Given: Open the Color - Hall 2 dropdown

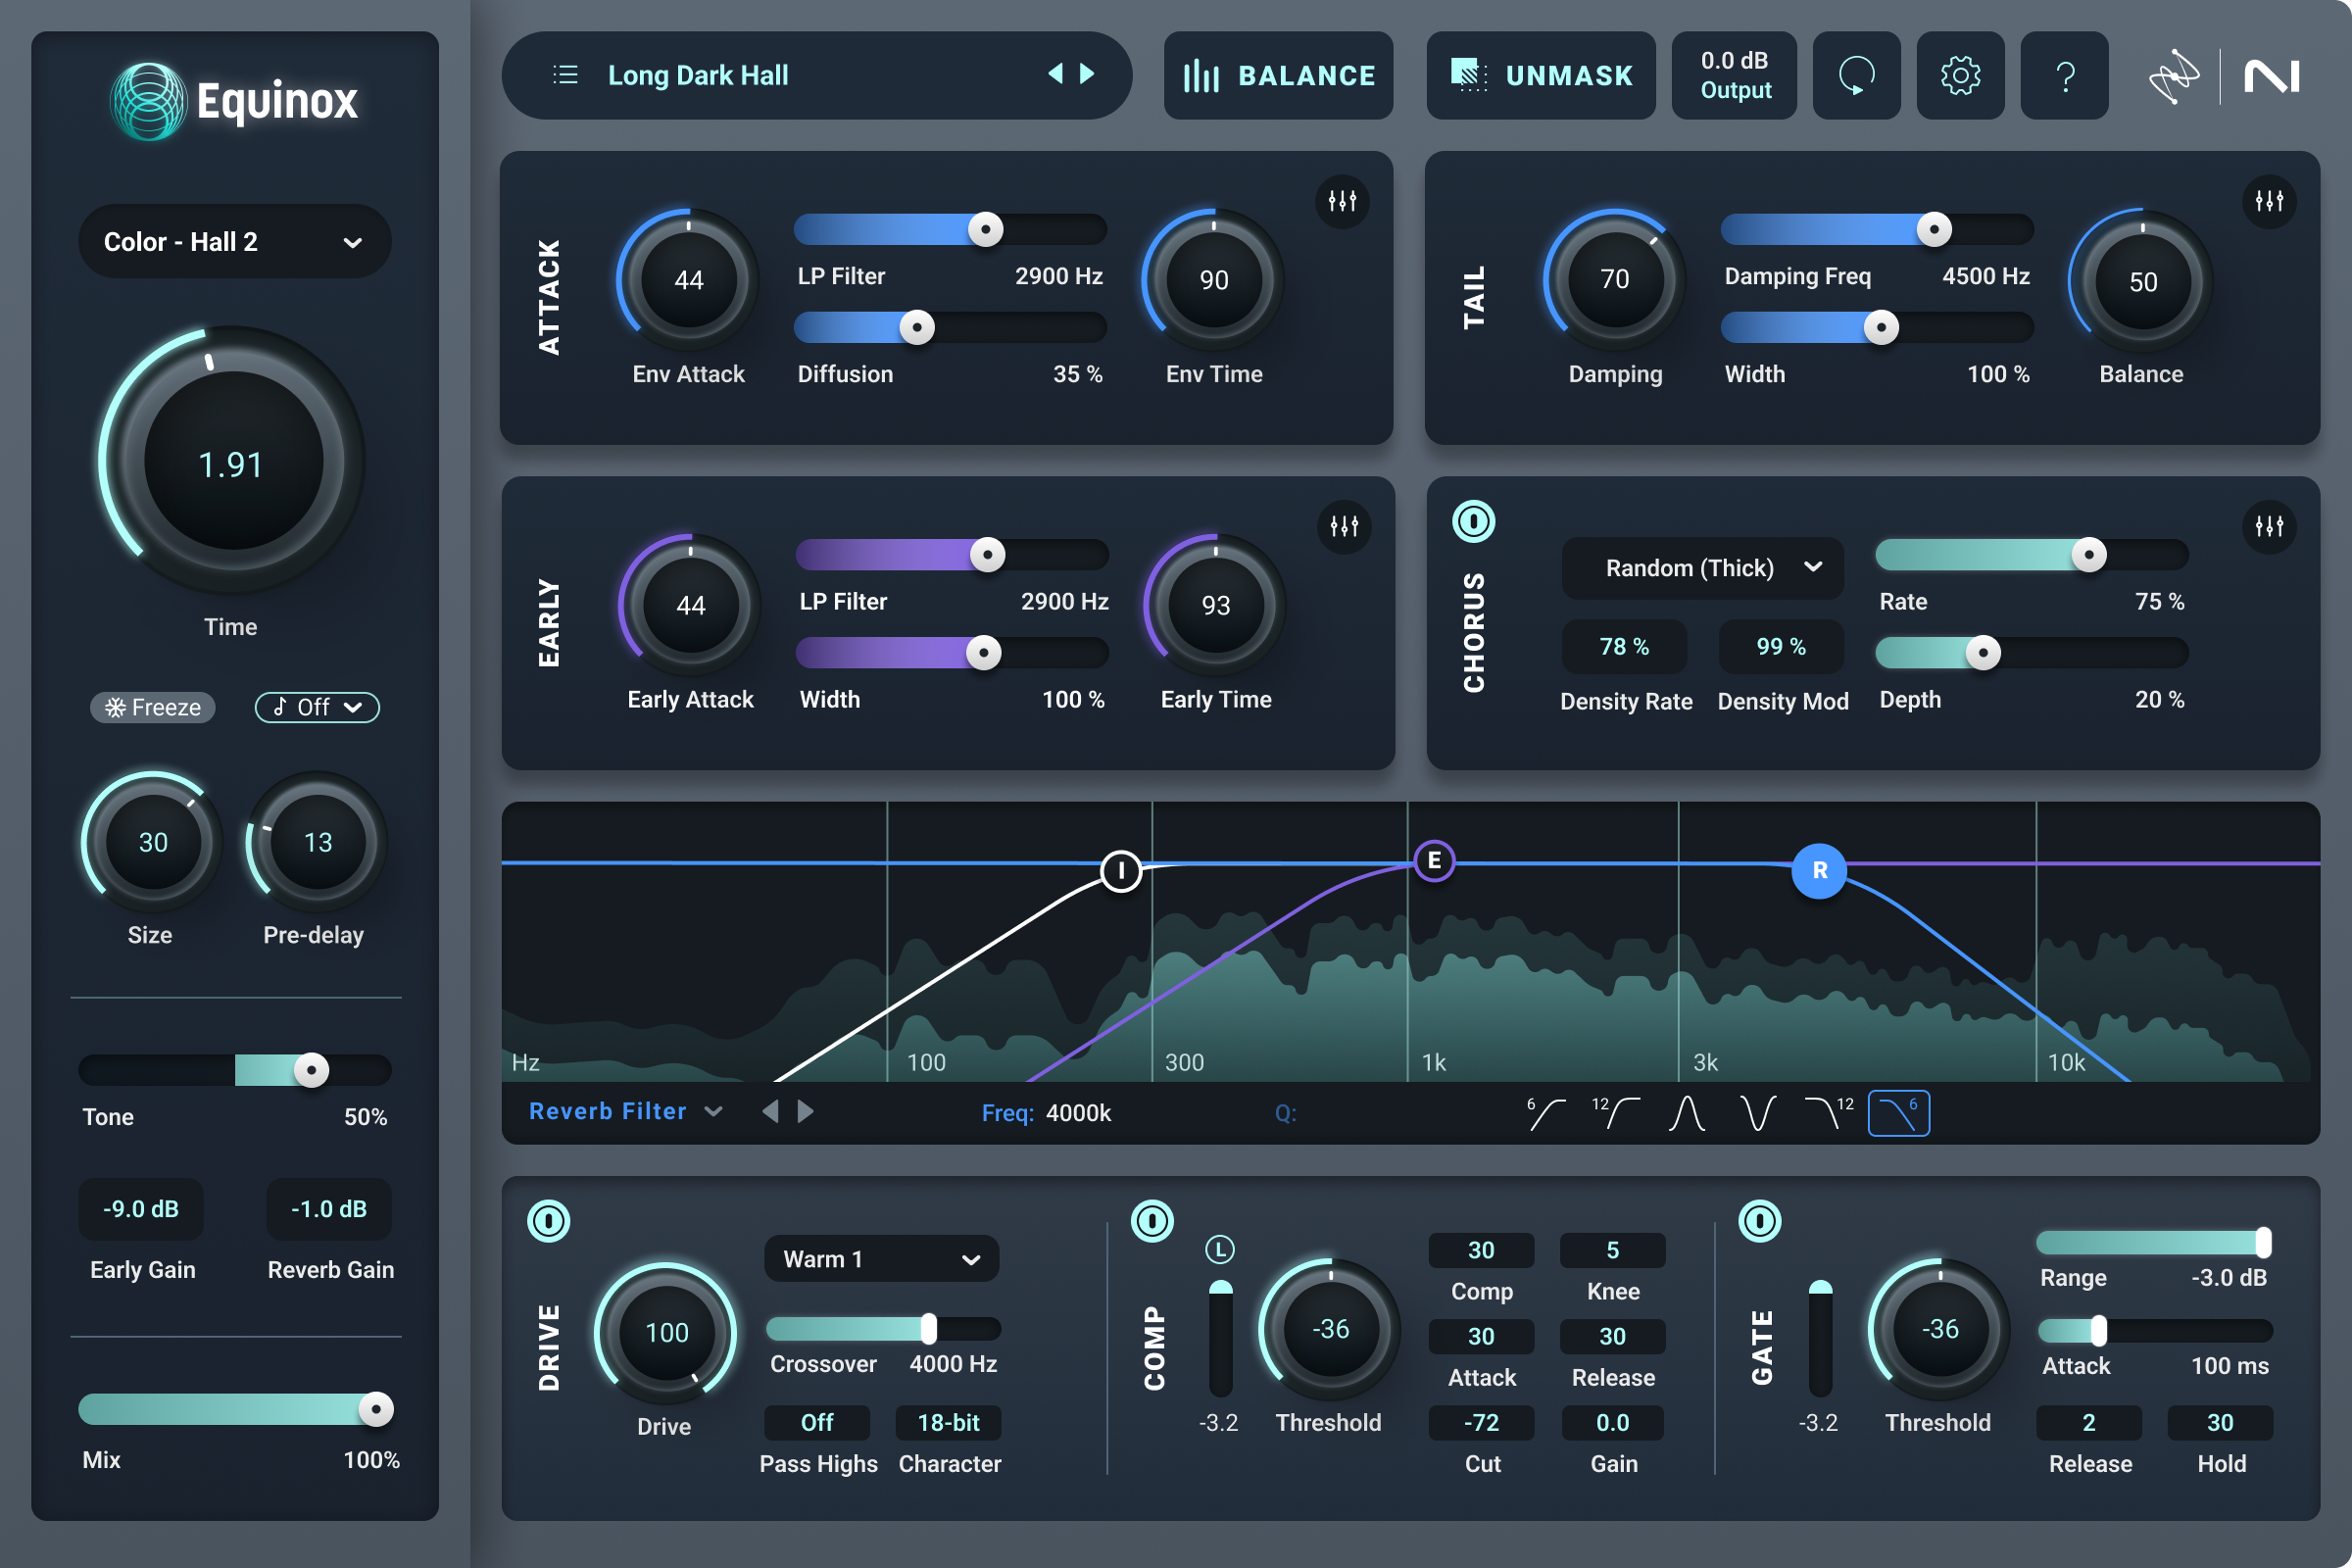Looking at the screenshot, I should pyautogui.click(x=234, y=242).
